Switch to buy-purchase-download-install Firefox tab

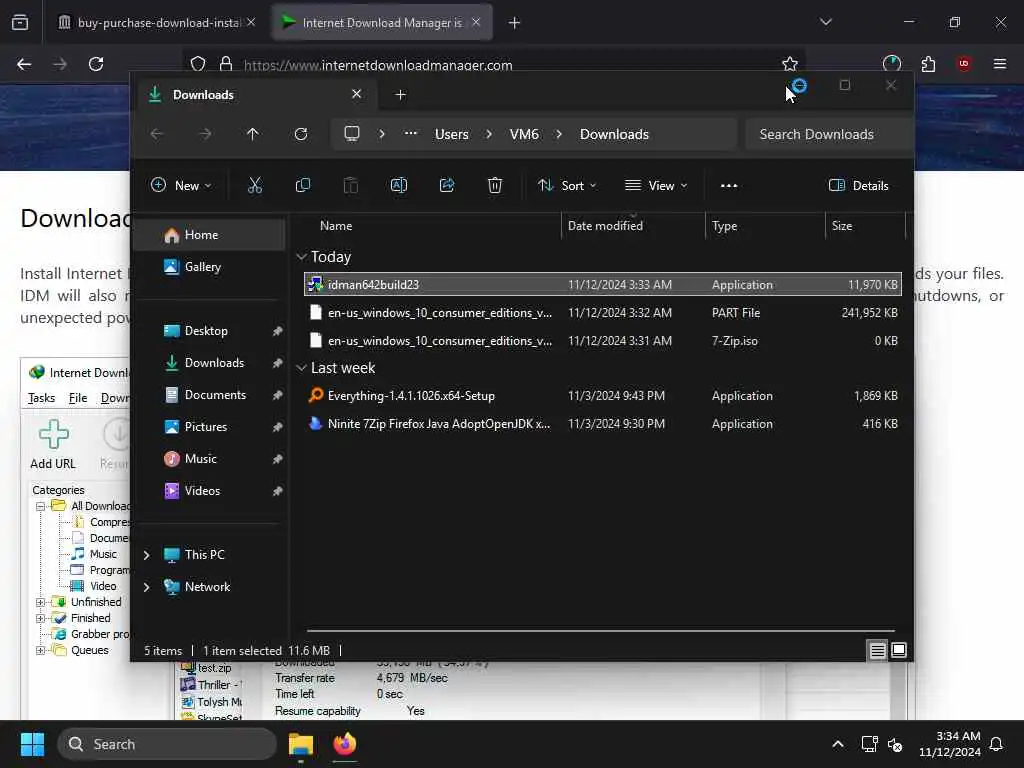click(155, 23)
